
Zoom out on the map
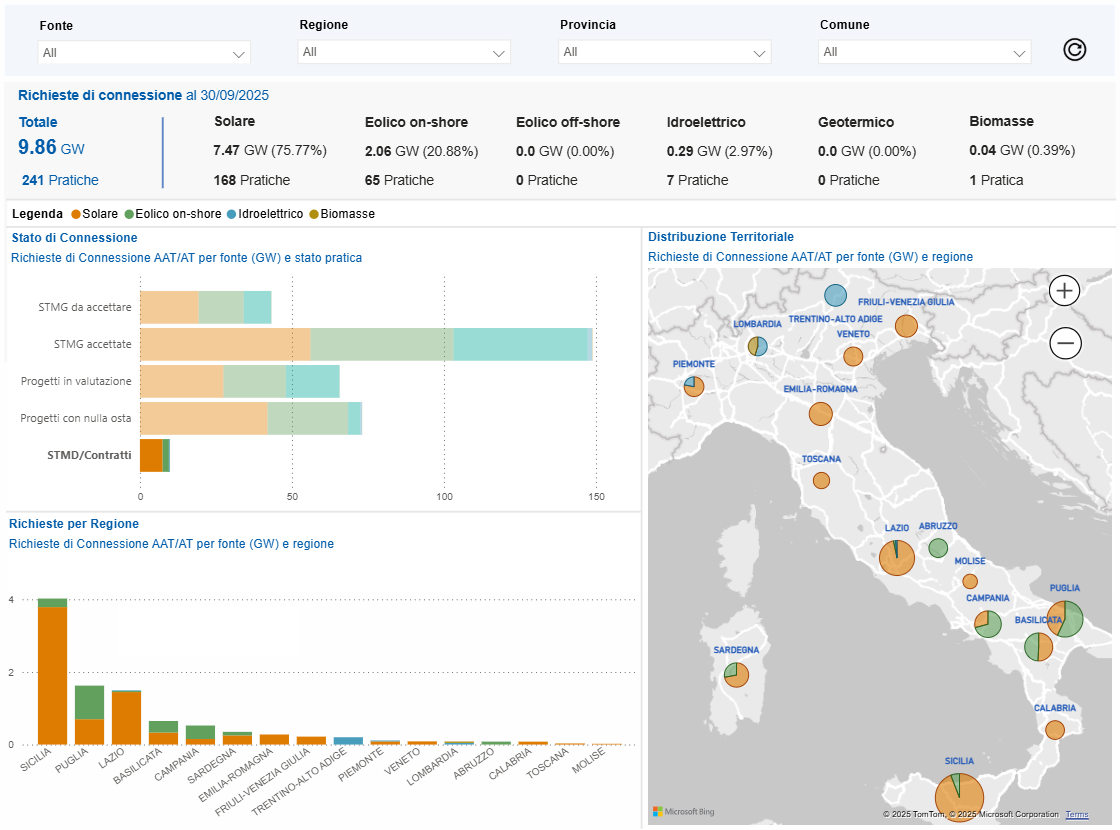pos(1065,343)
